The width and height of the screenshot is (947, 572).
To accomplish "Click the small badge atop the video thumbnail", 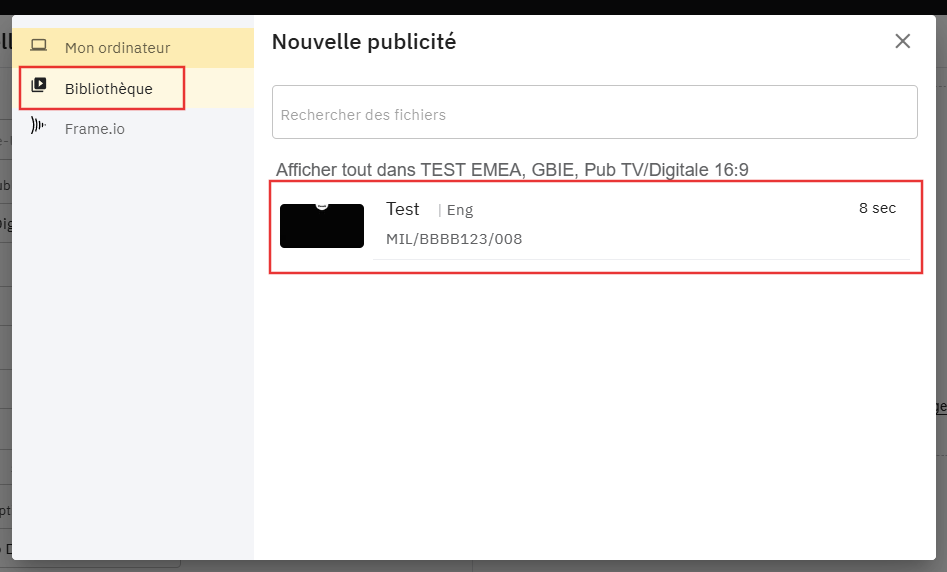I will tap(322, 205).
